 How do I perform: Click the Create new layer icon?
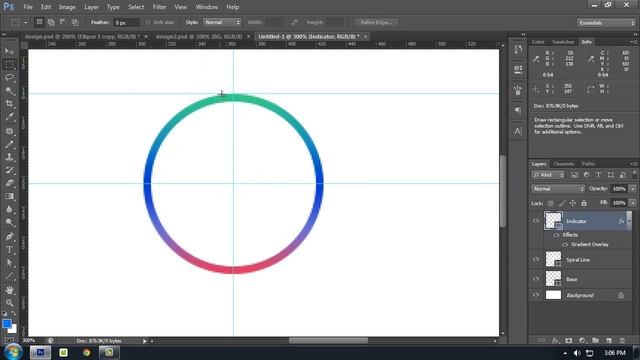point(609,340)
